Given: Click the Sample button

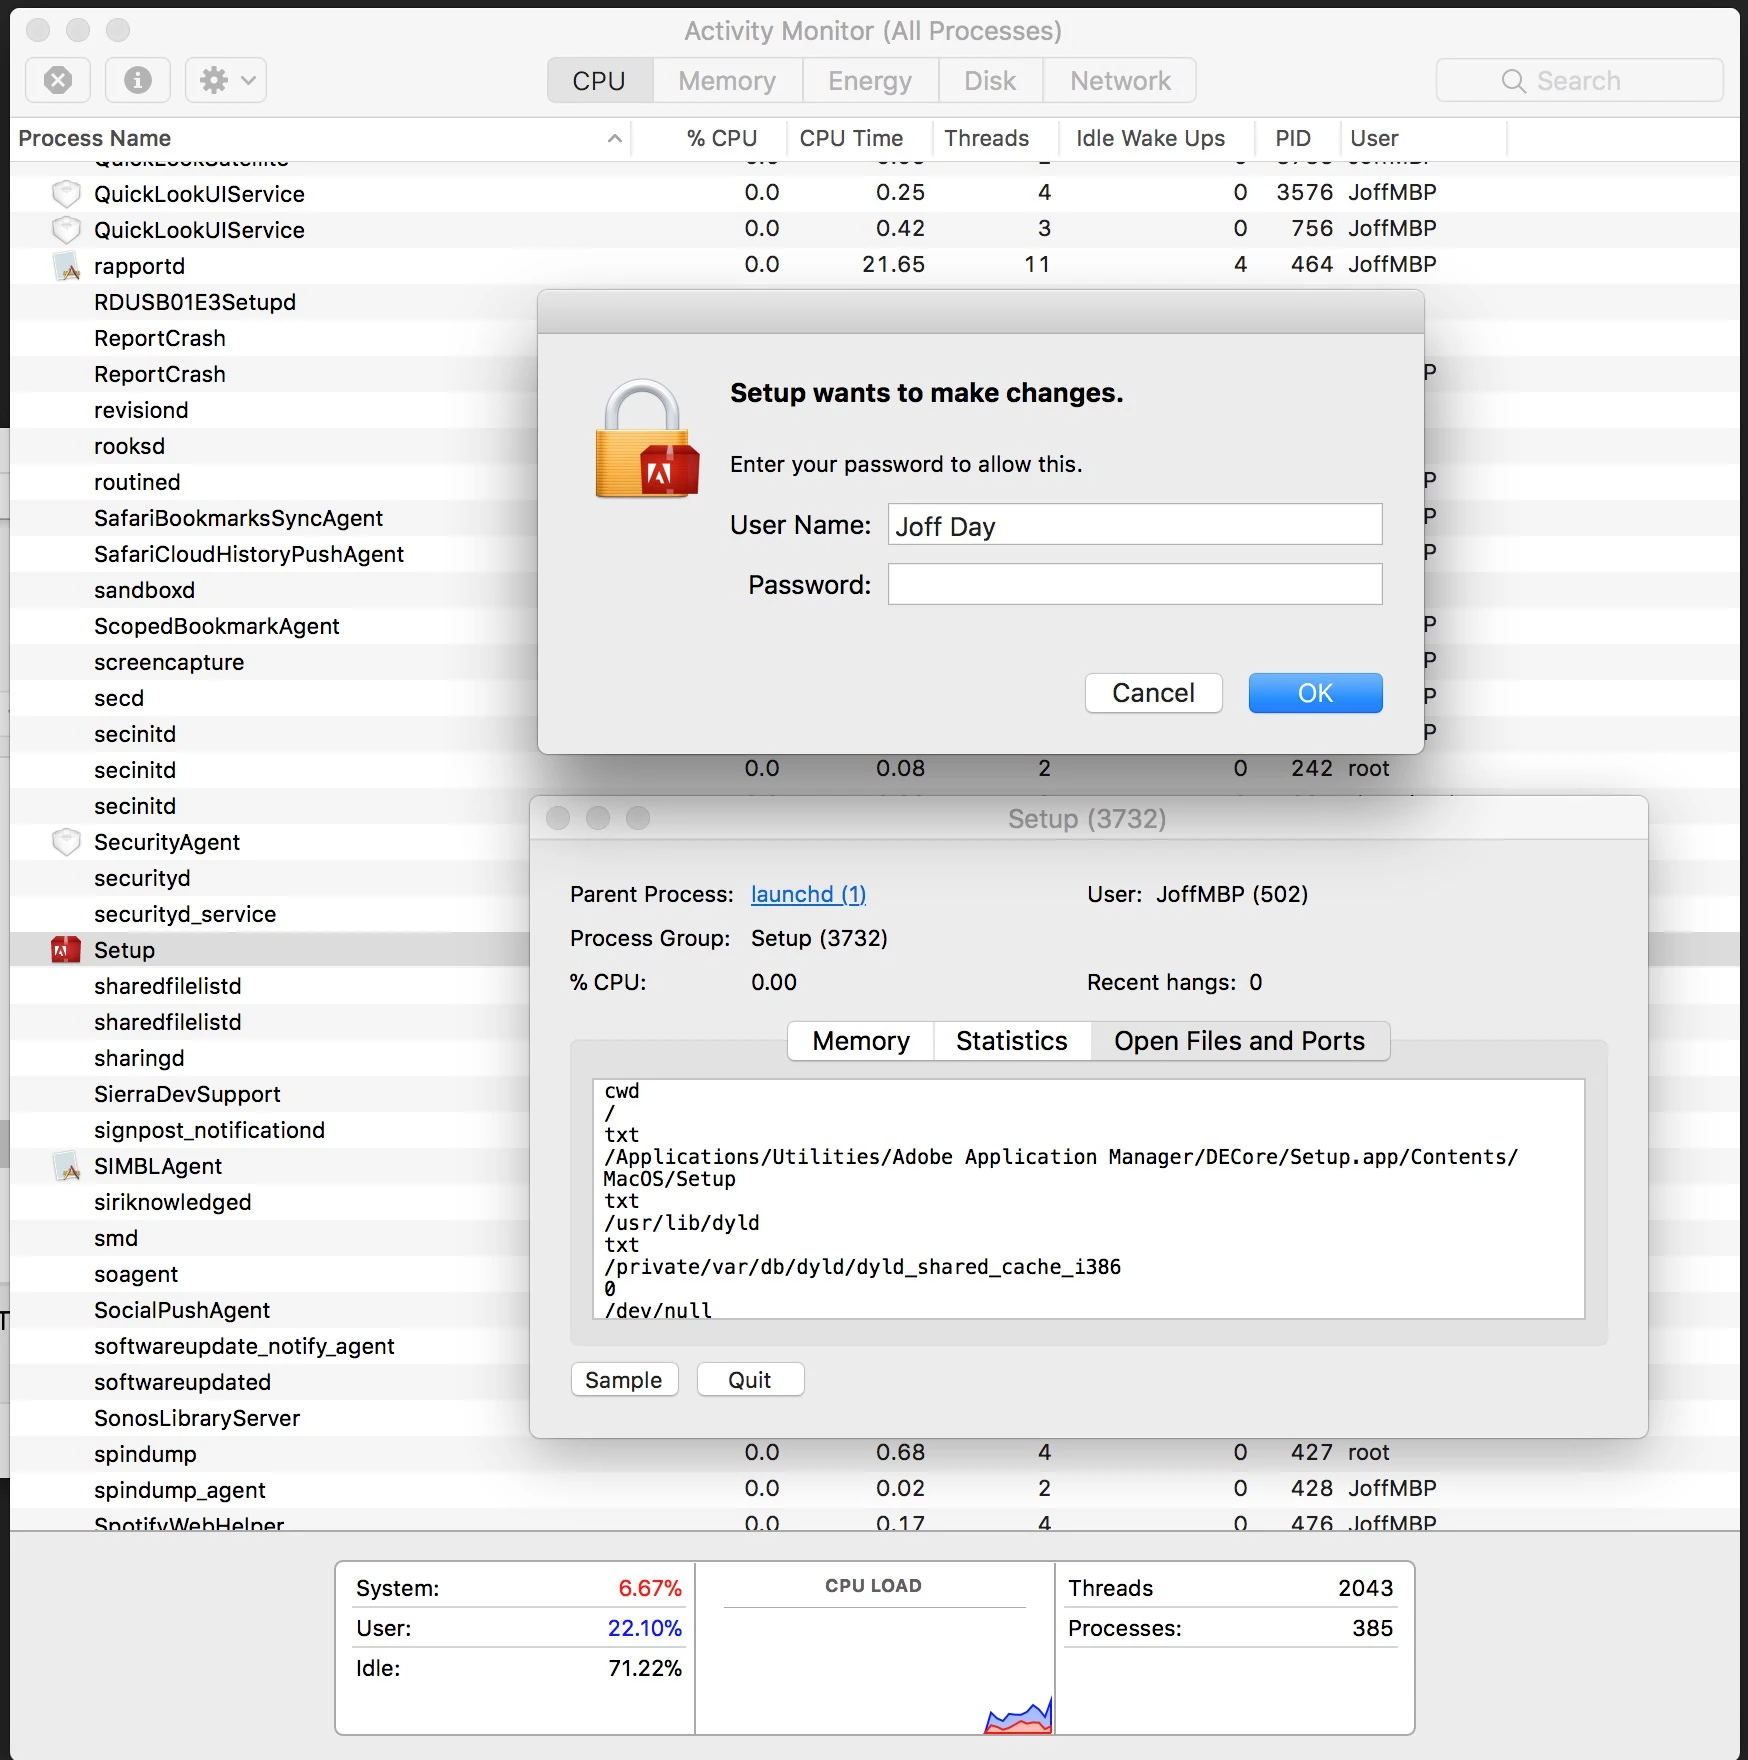Looking at the screenshot, I should point(624,1380).
